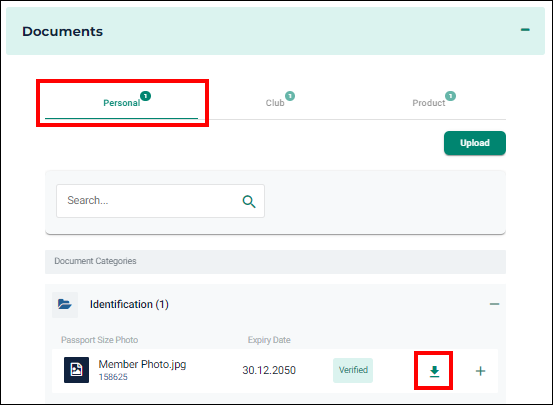Click the badge count on Product tab
This screenshot has height=405, width=553.
click(450, 96)
